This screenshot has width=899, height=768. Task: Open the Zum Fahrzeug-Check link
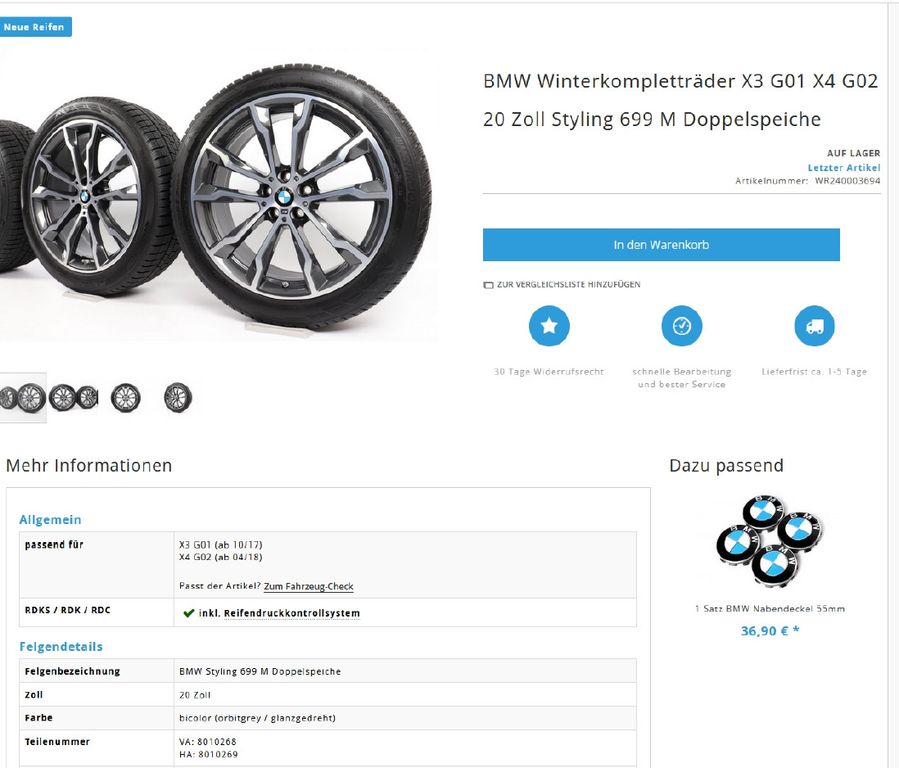pos(308,586)
